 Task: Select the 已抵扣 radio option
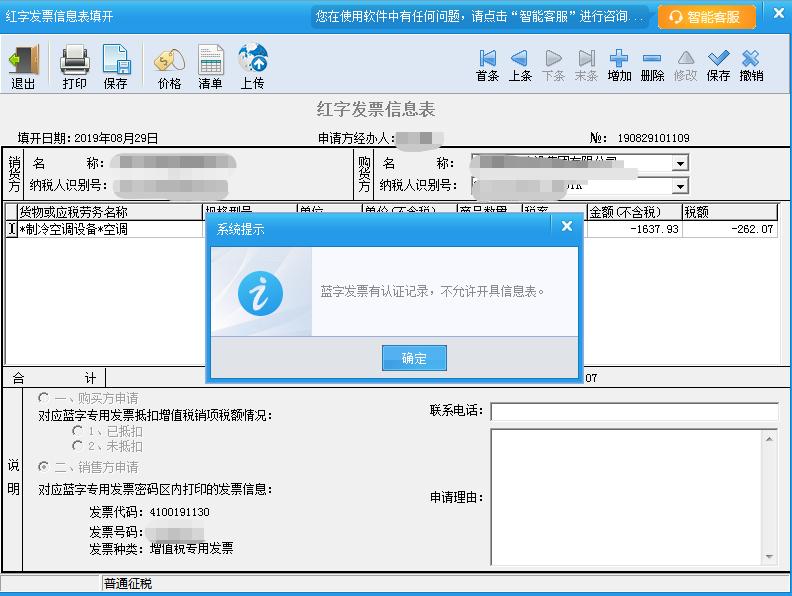(x=77, y=431)
